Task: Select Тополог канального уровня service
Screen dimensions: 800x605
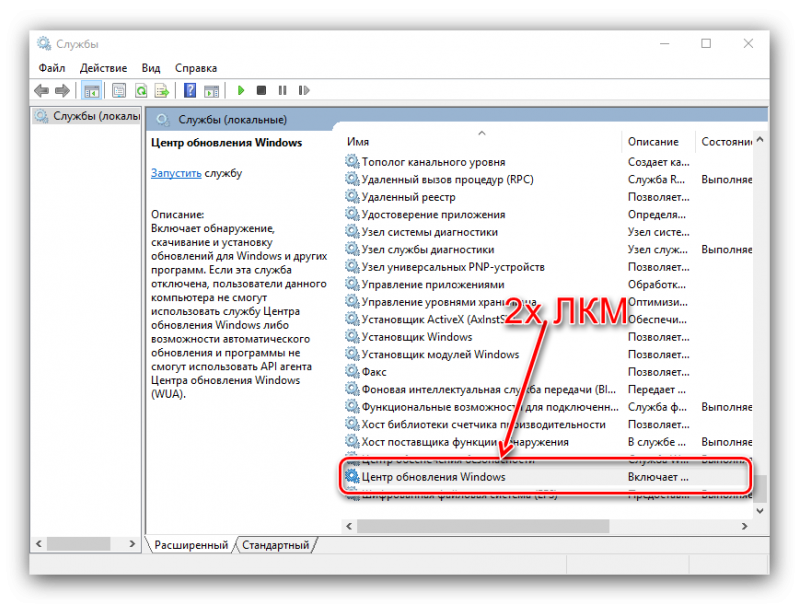Action: point(433,162)
